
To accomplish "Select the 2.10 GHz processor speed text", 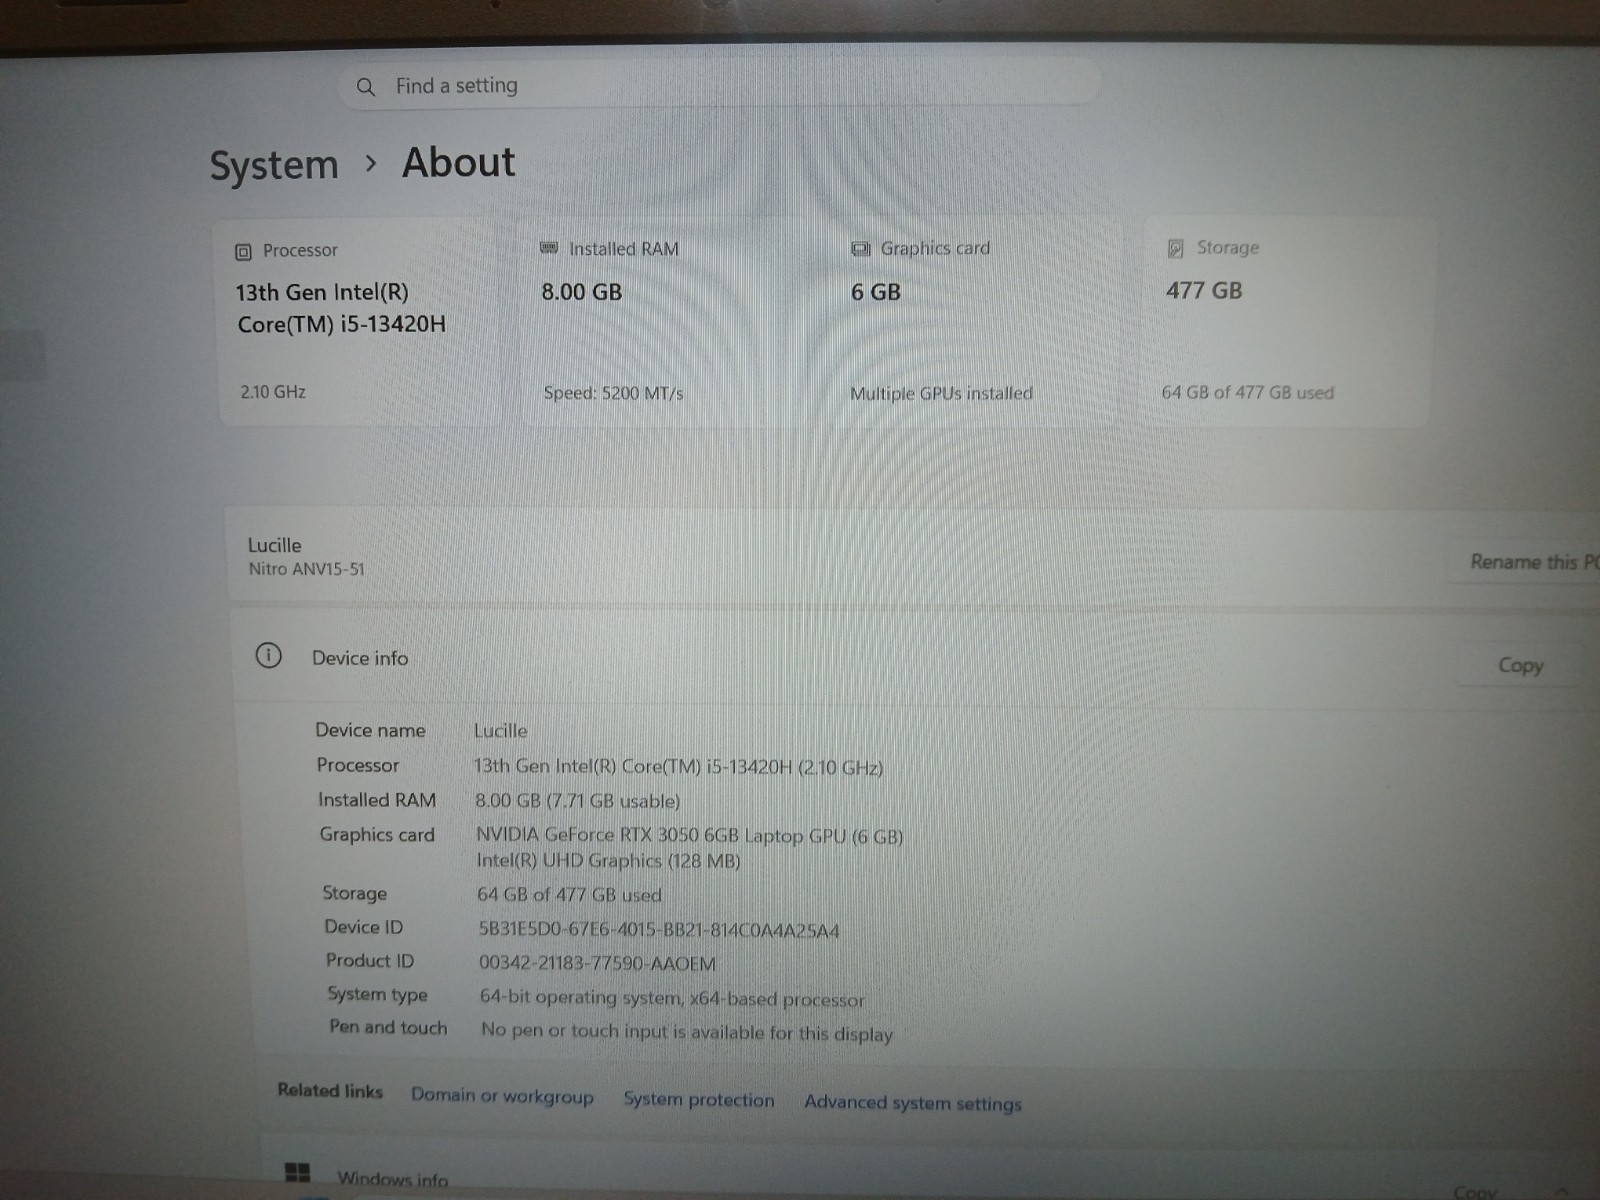I will tap(273, 392).
